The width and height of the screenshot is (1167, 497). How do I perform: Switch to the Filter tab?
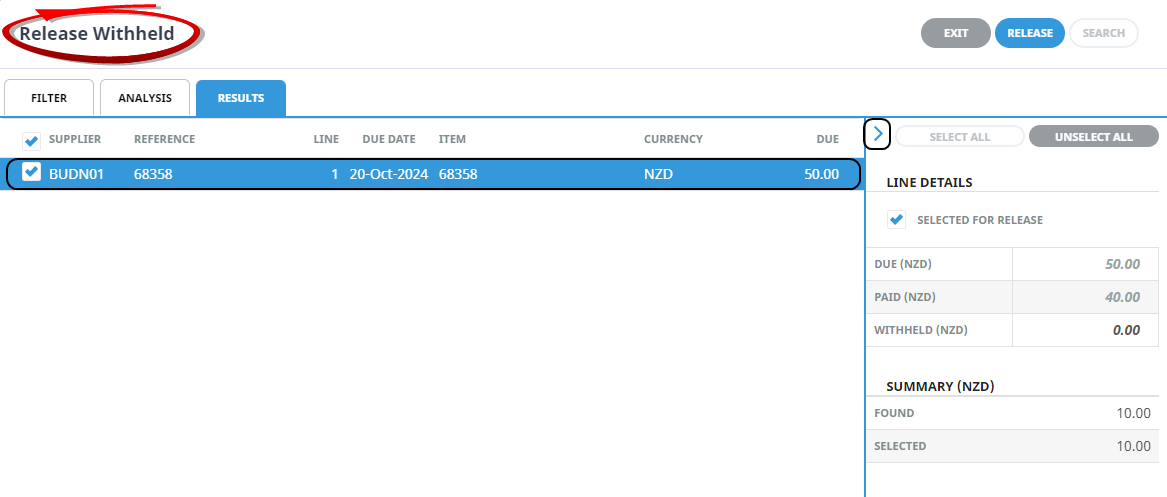pyautogui.click(x=49, y=98)
